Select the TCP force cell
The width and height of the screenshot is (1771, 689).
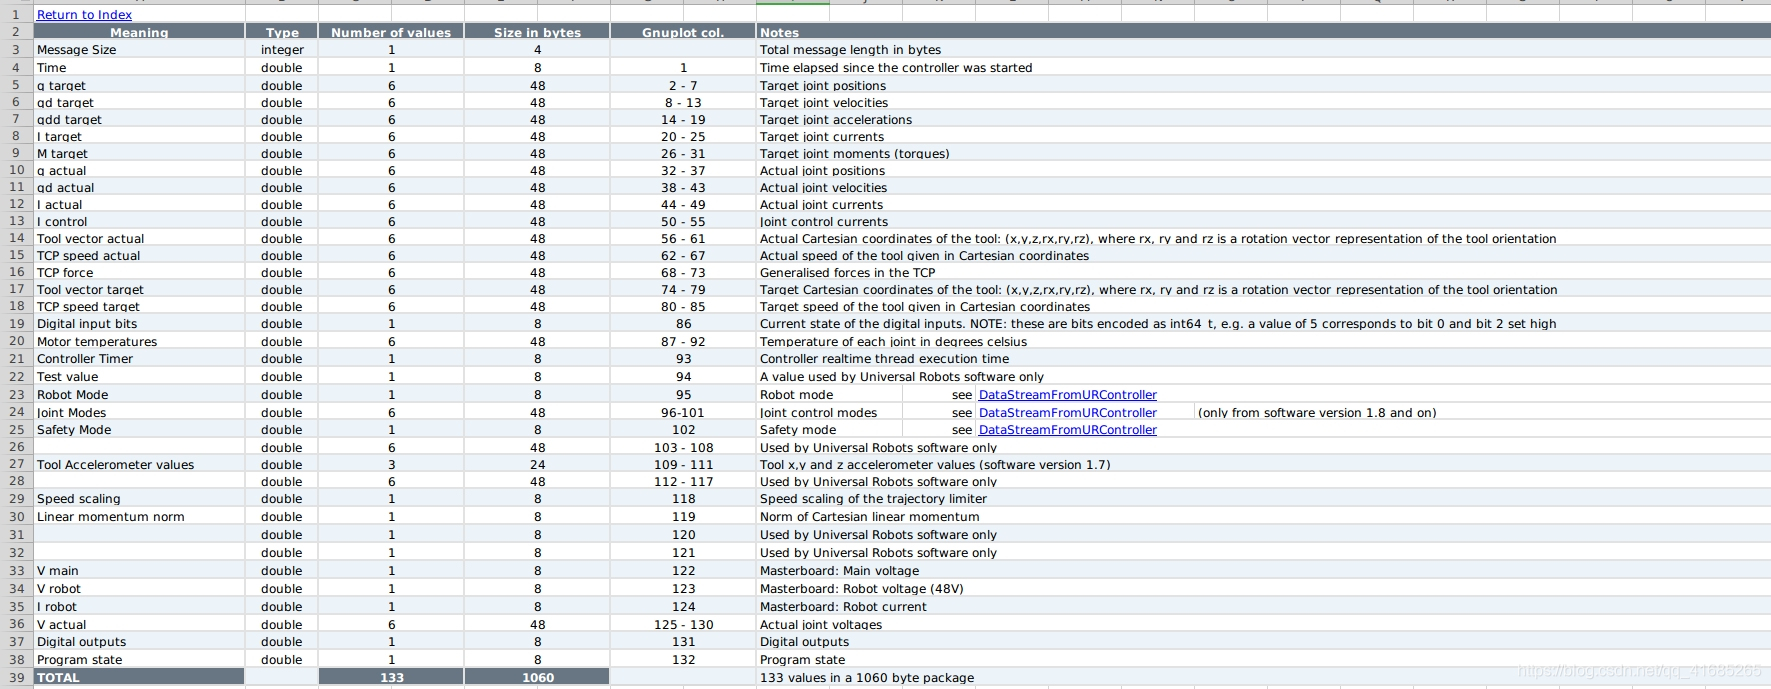click(x=139, y=273)
